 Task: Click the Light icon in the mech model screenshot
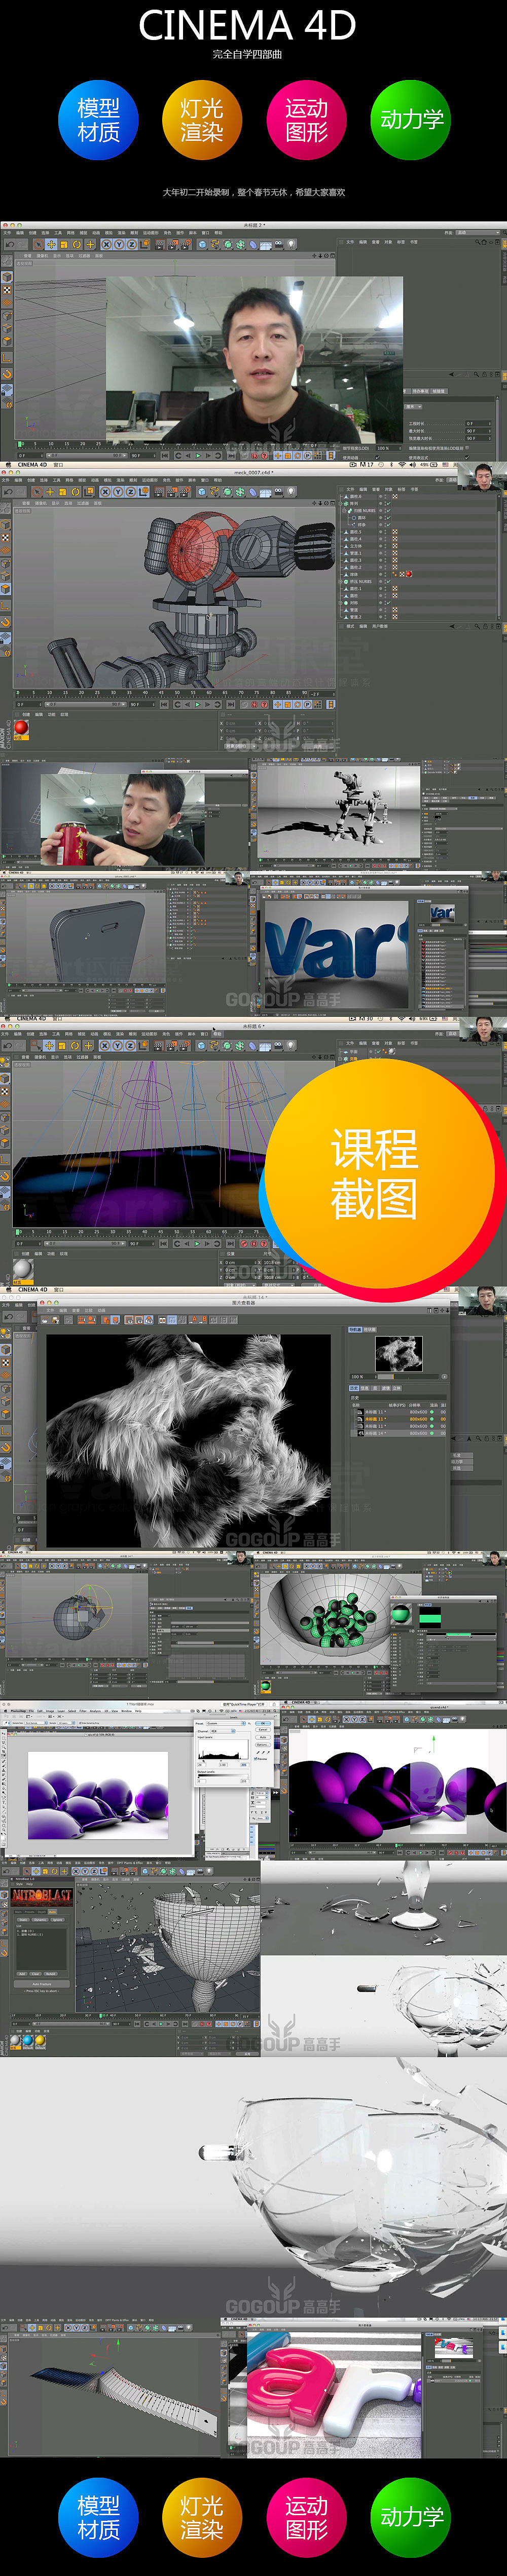290,491
